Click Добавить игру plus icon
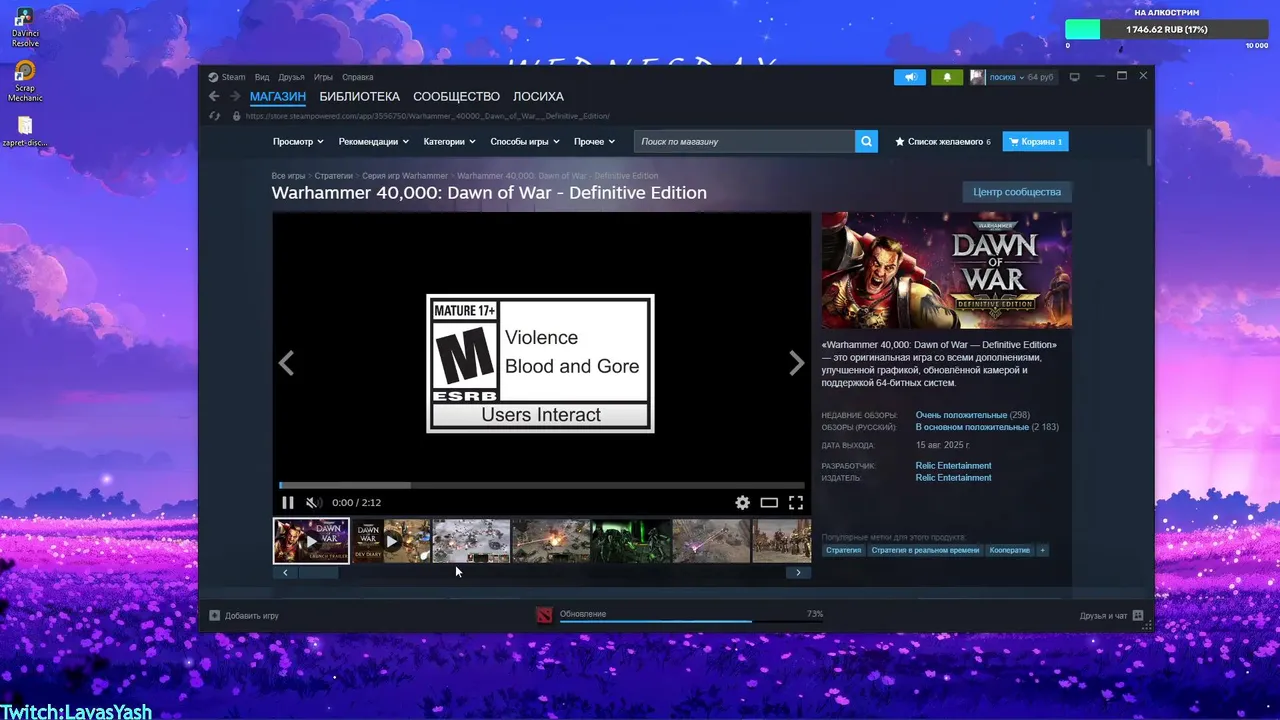 click(x=214, y=615)
